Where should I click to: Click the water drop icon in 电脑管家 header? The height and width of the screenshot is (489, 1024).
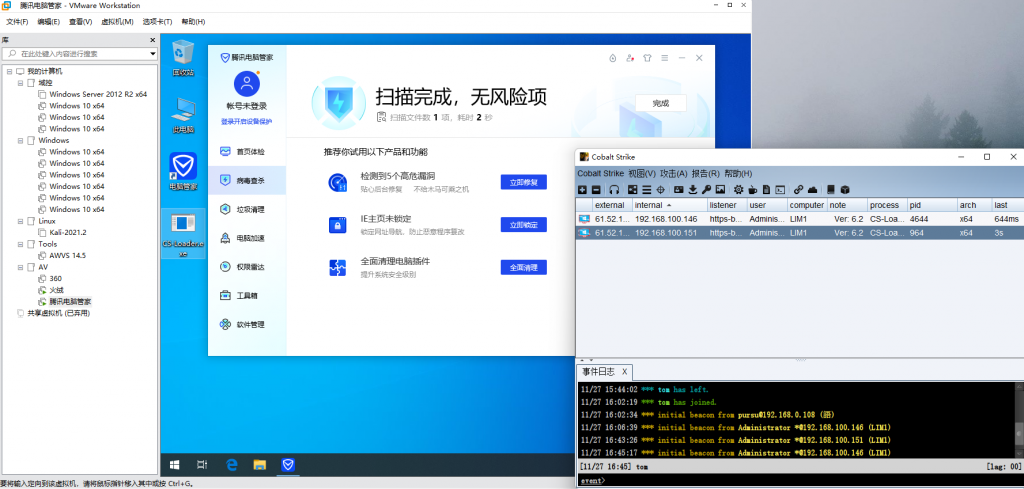pyautogui.click(x=613, y=58)
